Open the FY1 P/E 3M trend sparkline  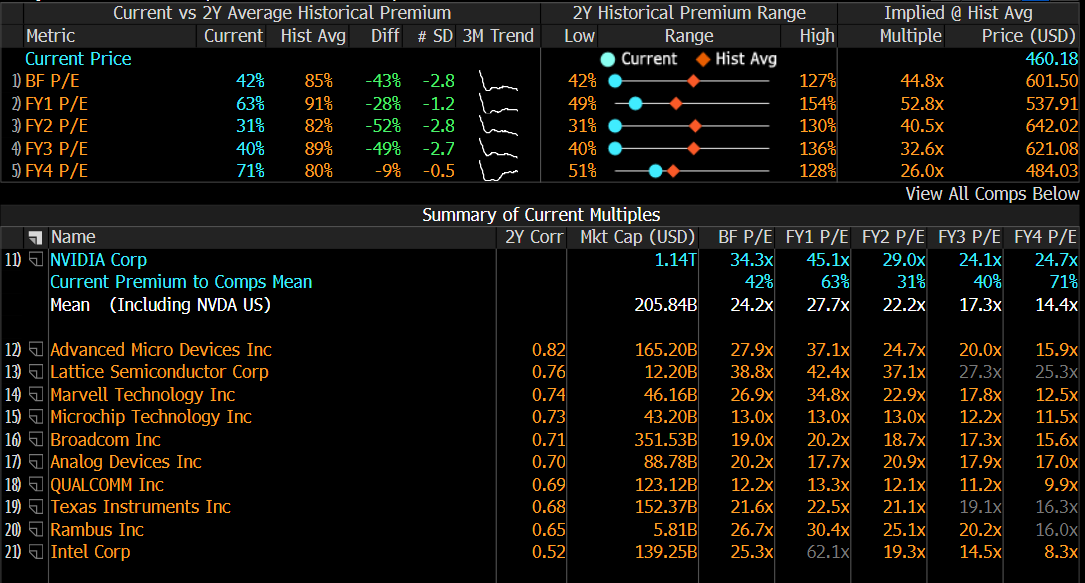click(x=498, y=104)
